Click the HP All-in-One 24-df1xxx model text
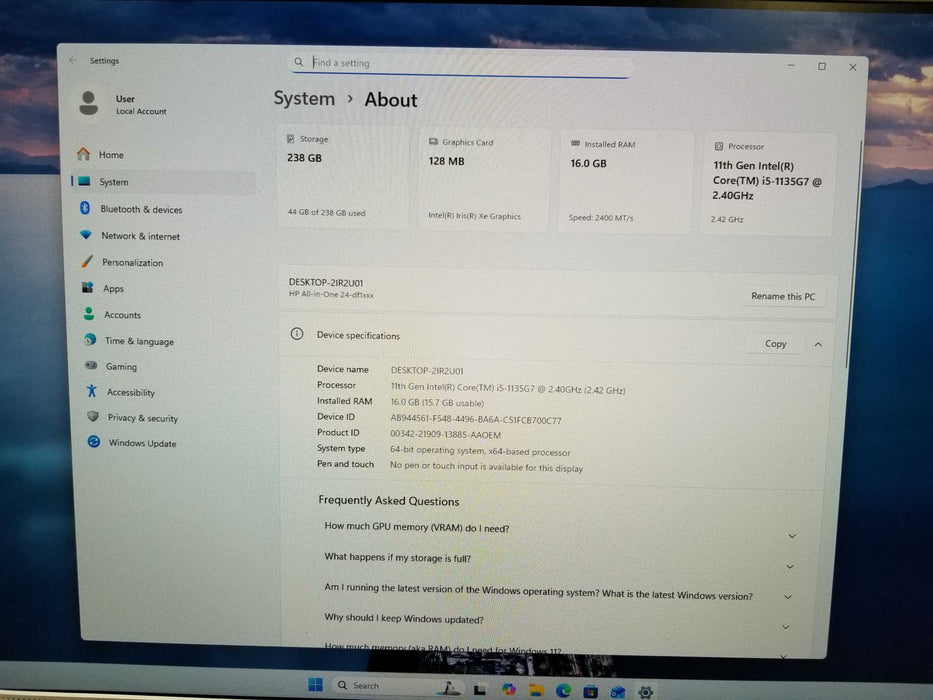This screenshot has height=700, width=933. [331, 295]
